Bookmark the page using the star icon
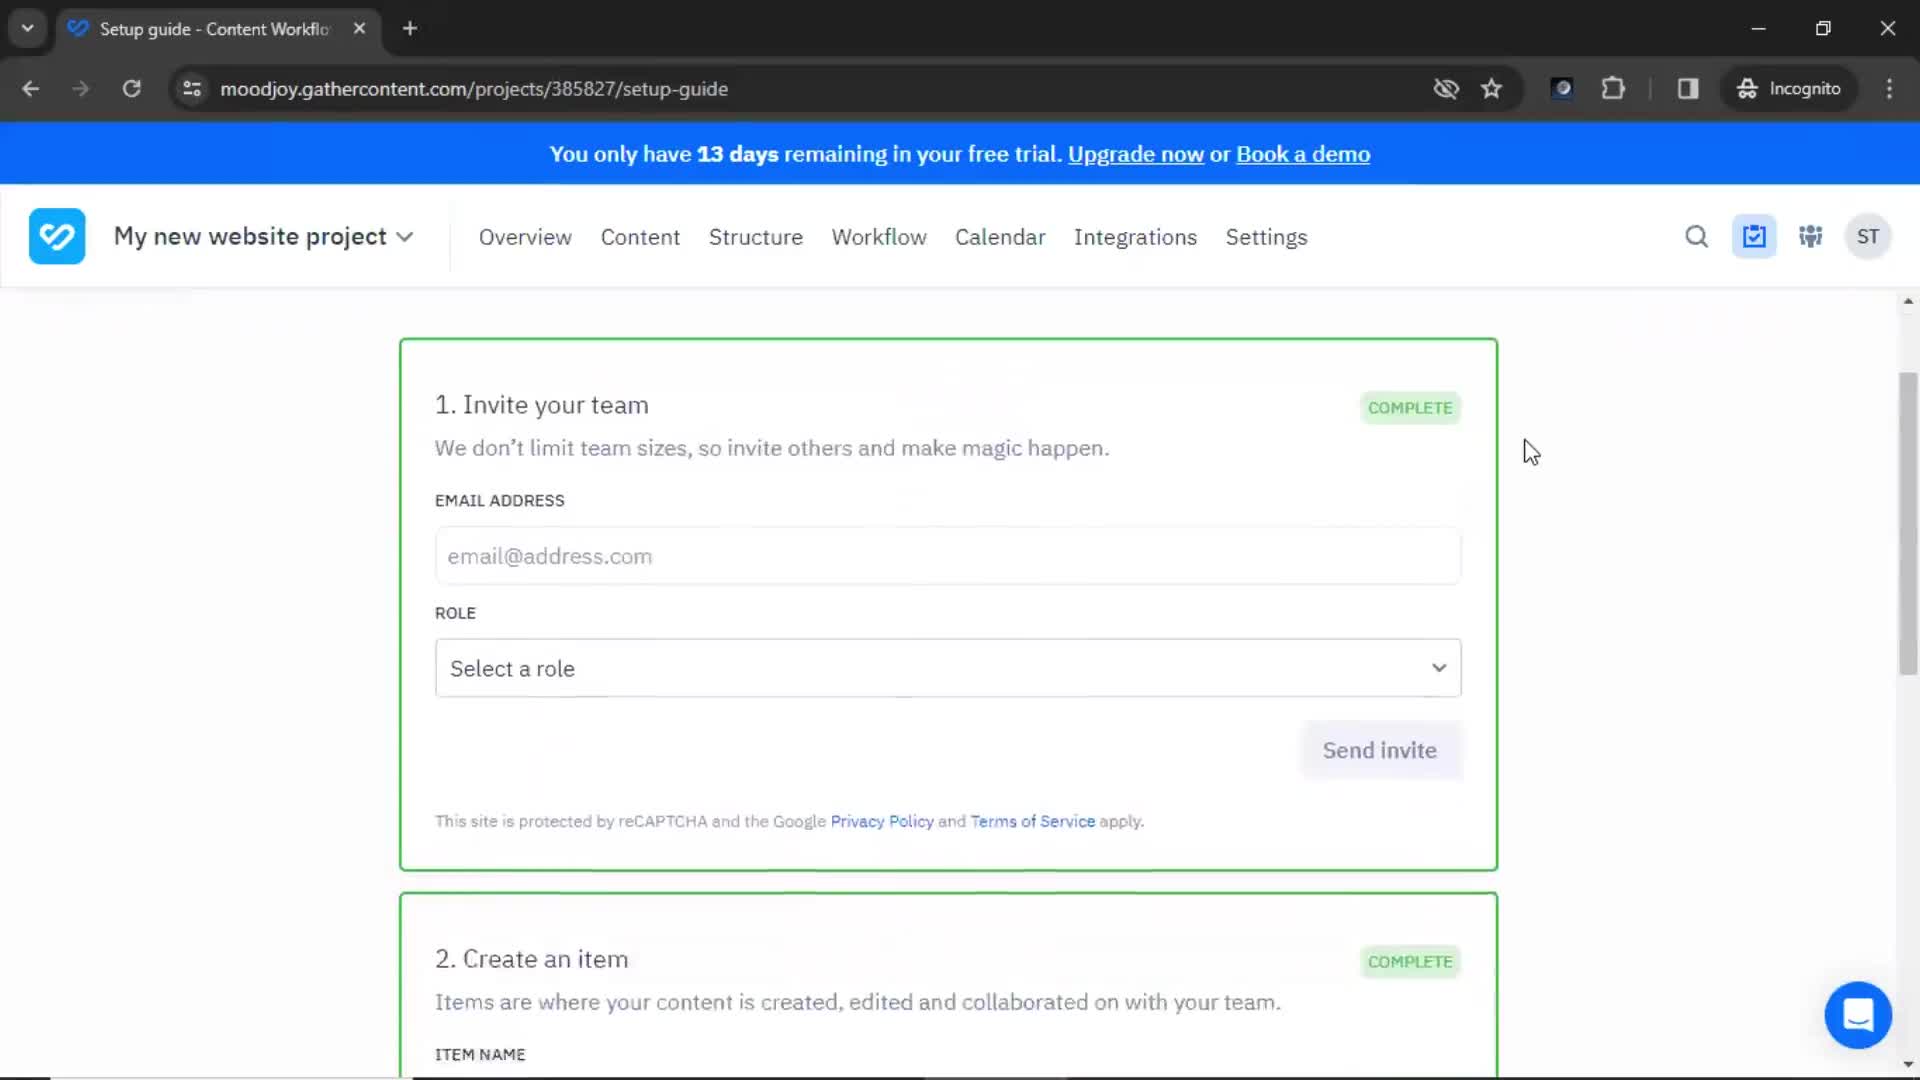Viewport: 1920px width, 1080px height. 1491,89
